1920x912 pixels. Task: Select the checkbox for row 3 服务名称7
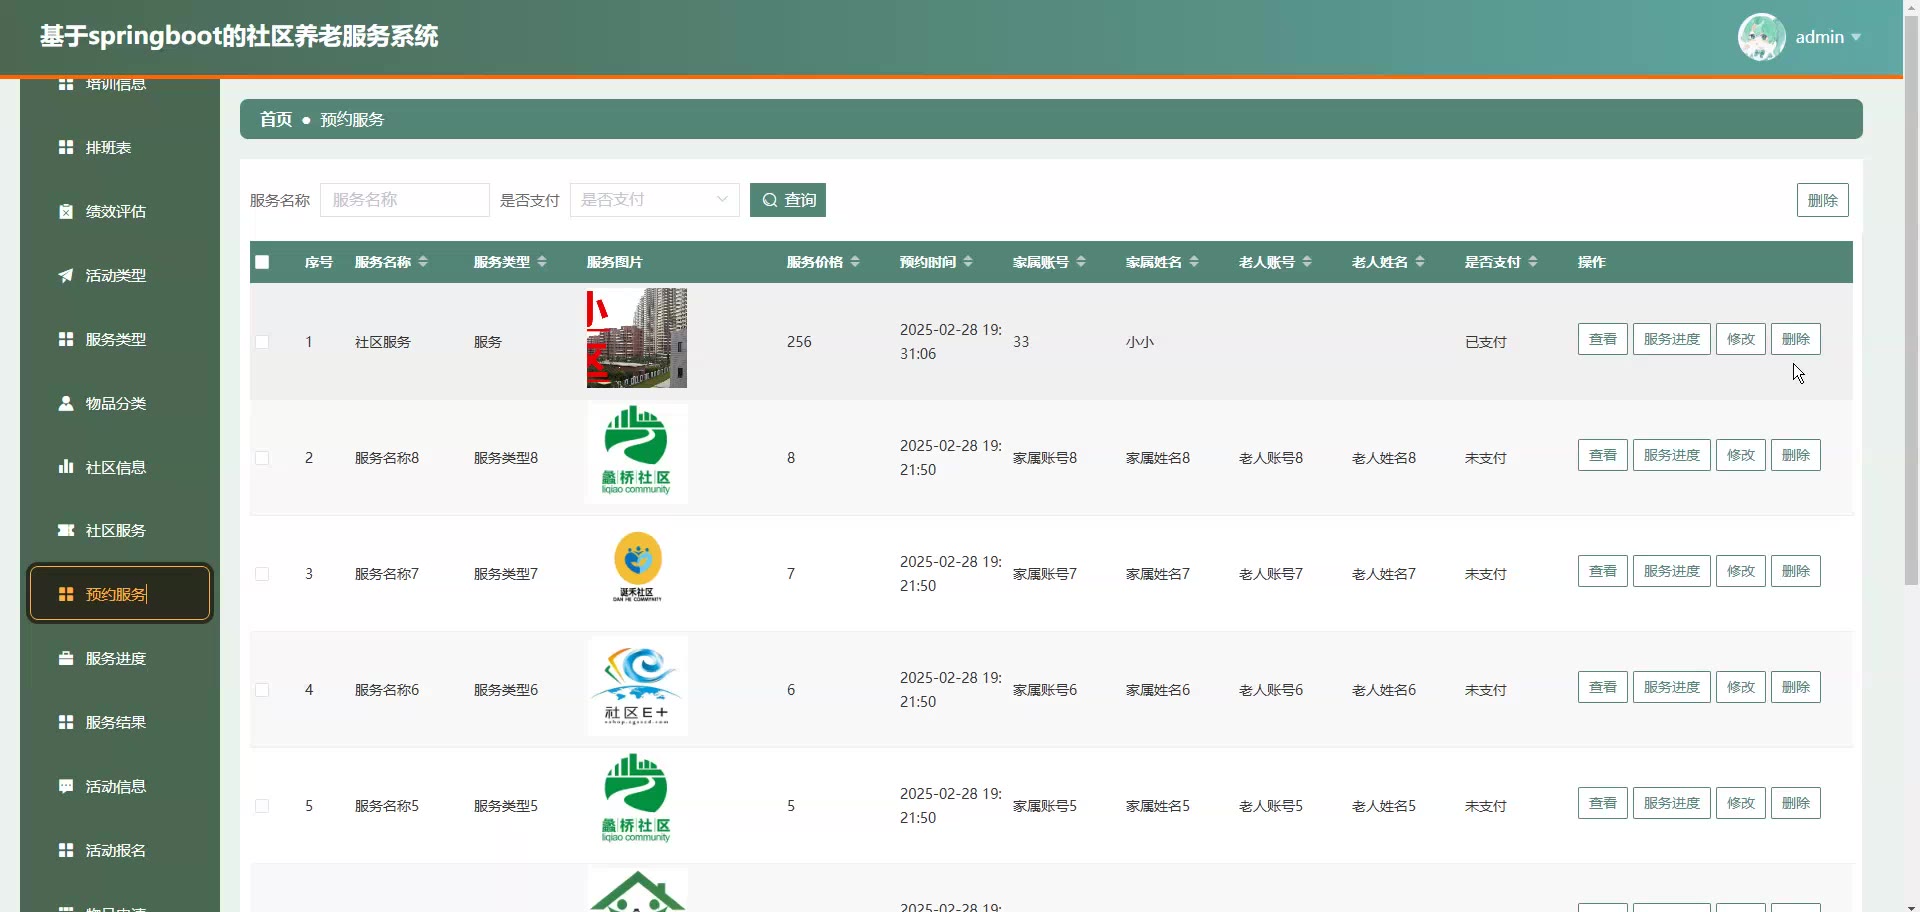[x=262, y=574]
